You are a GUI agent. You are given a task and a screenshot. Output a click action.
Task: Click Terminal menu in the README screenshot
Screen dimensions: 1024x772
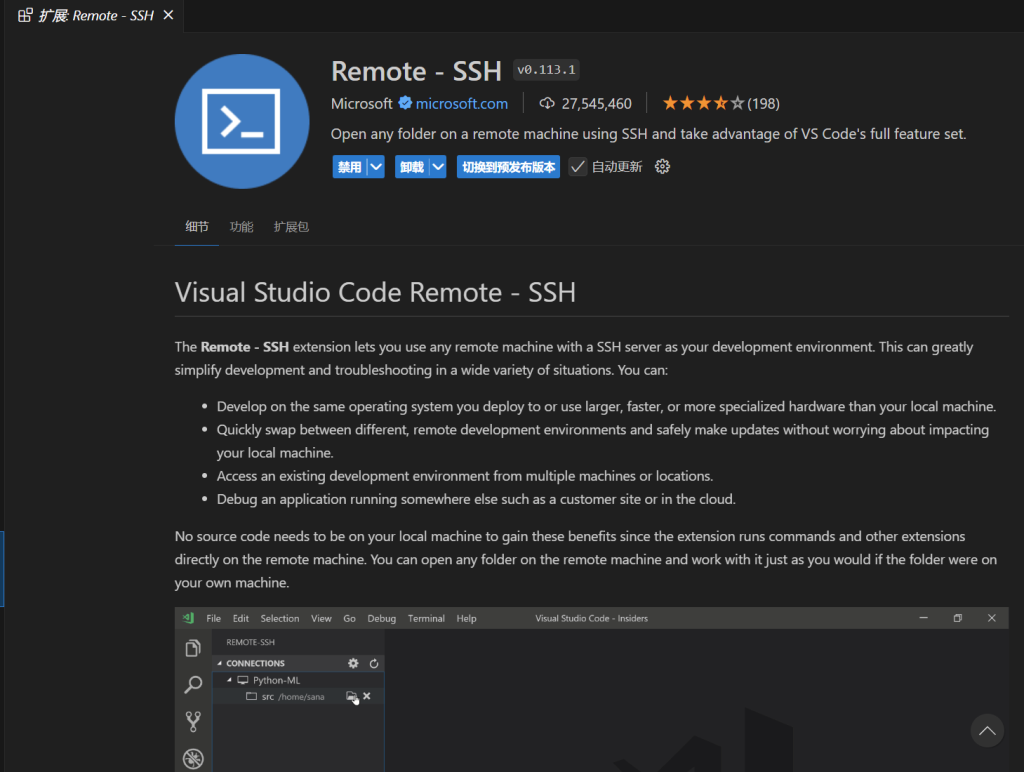[426, 619]
